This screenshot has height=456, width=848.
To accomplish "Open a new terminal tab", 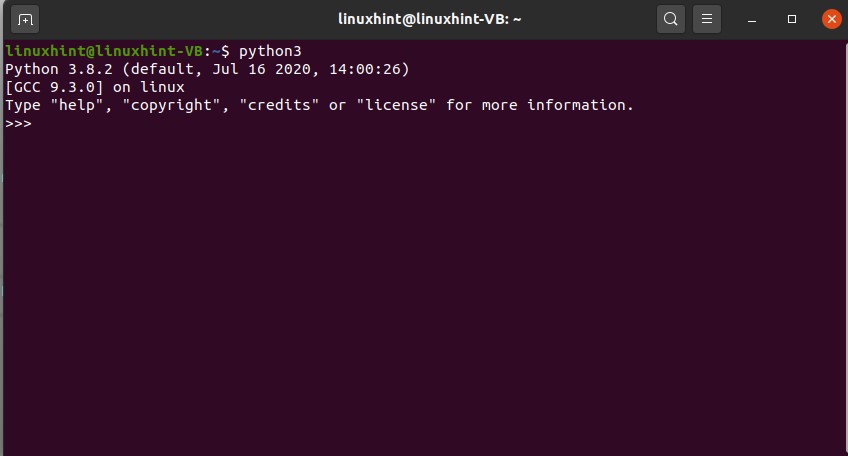I will tap(25, 19).
